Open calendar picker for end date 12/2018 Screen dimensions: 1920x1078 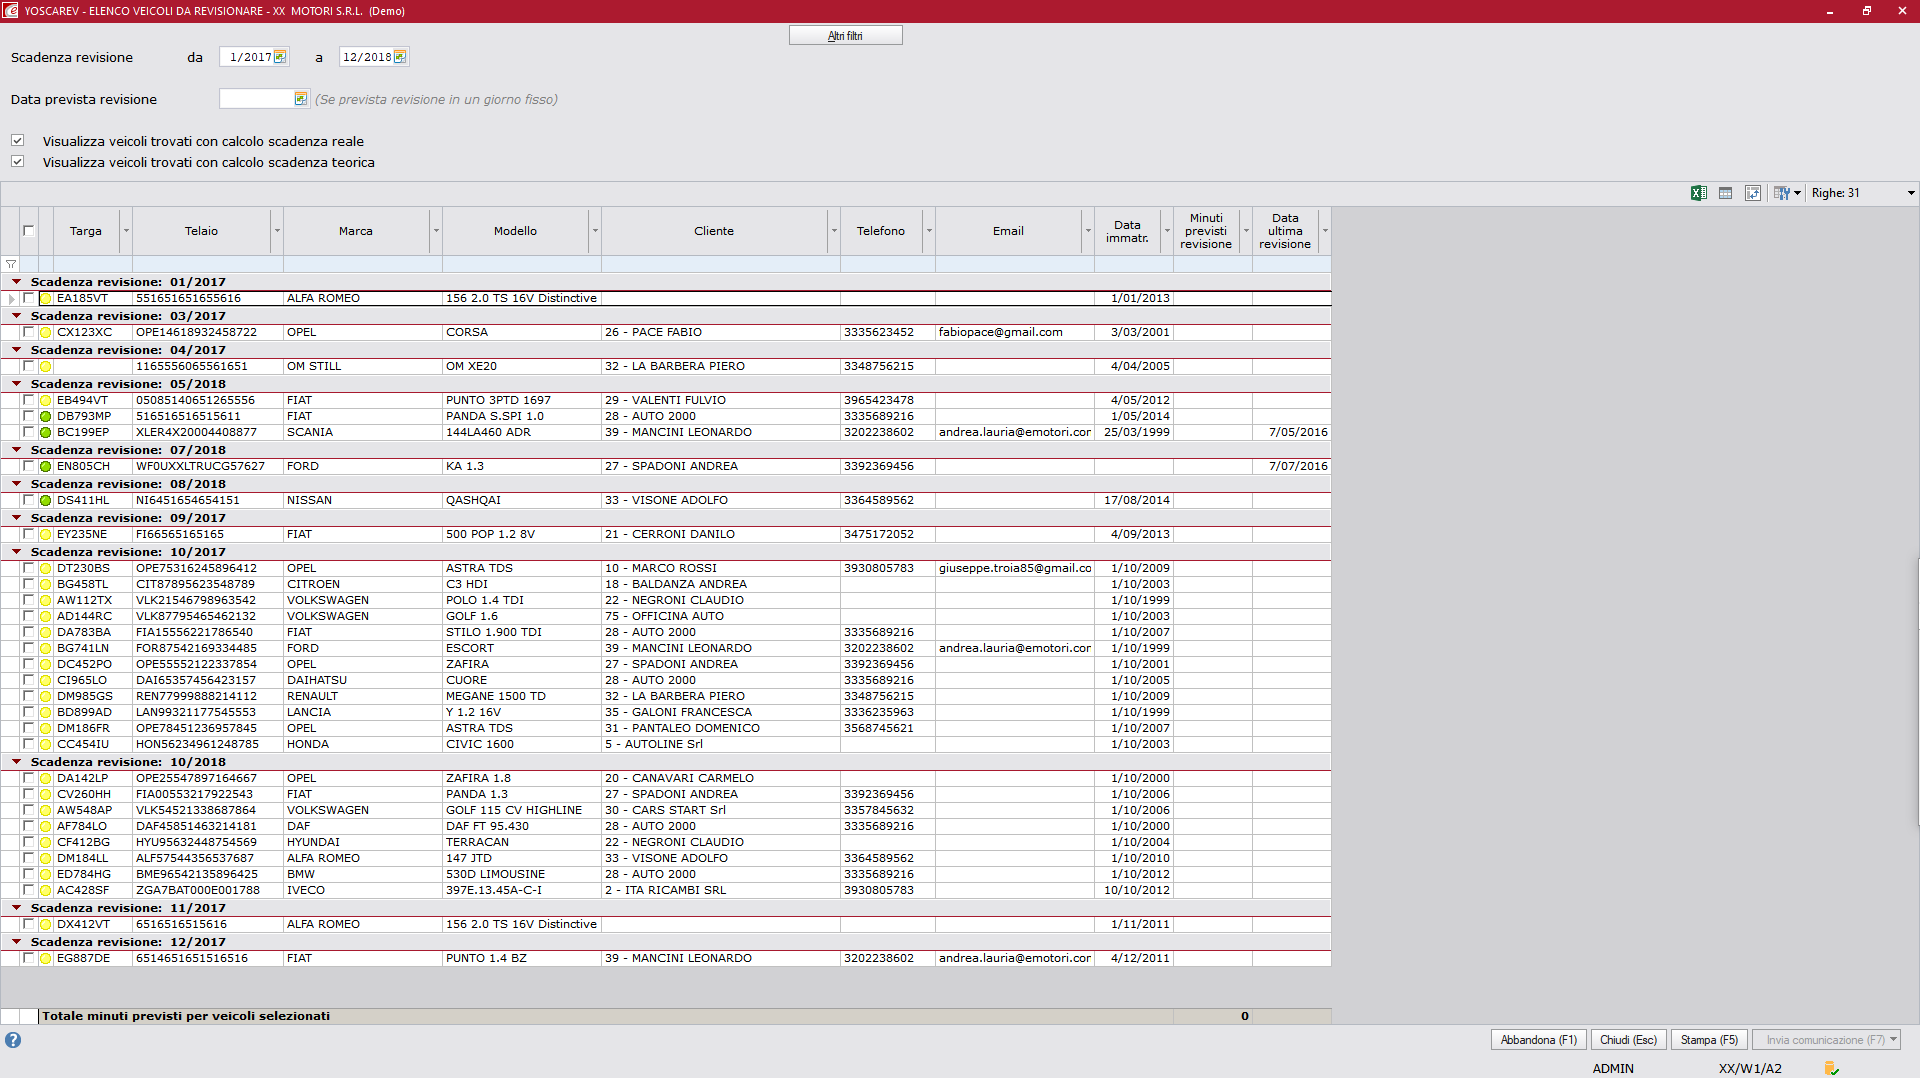tap(400, 57)
